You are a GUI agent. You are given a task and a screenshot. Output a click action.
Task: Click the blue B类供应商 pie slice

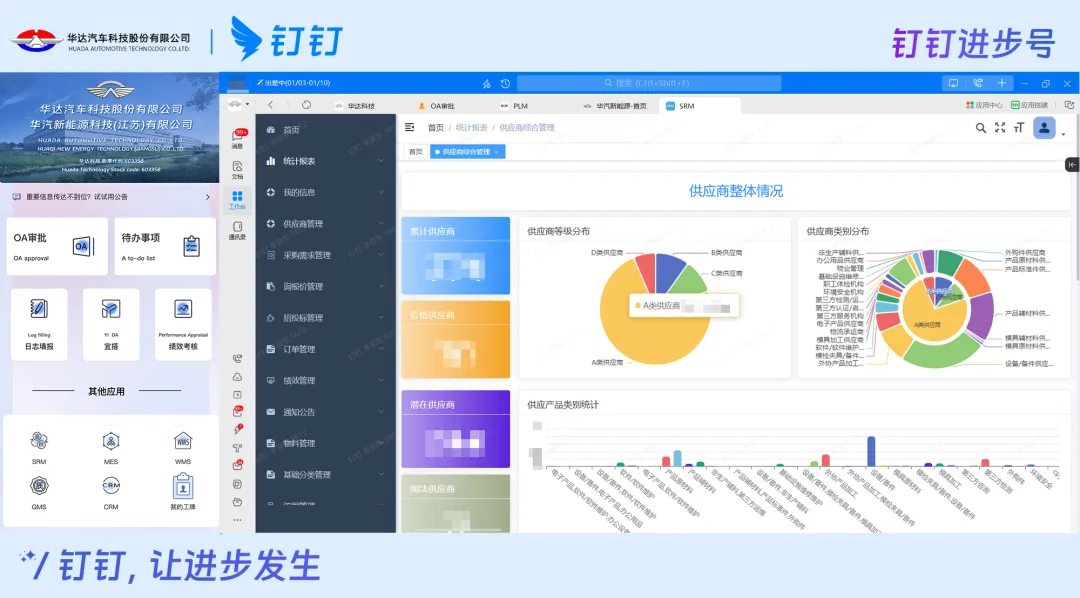coord(667,269)
